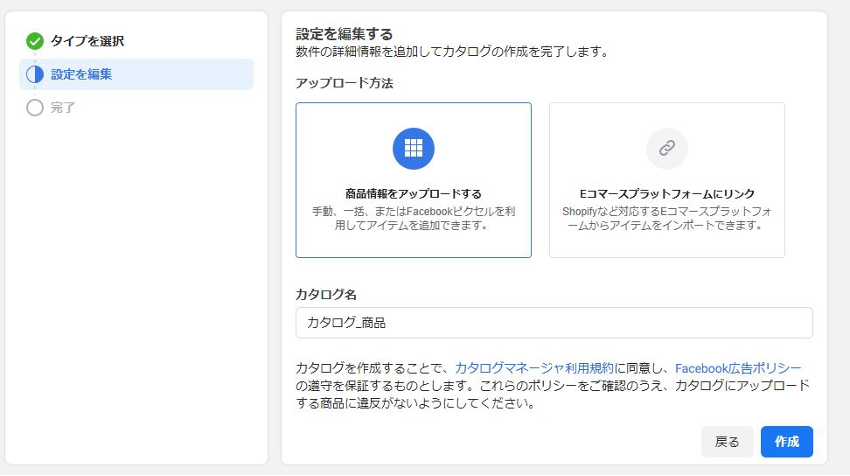Viewport: 850px width, 476px height.
Task: Select the タイプを選択 step label
Action: pyautogui.click(x=88, y=41)
